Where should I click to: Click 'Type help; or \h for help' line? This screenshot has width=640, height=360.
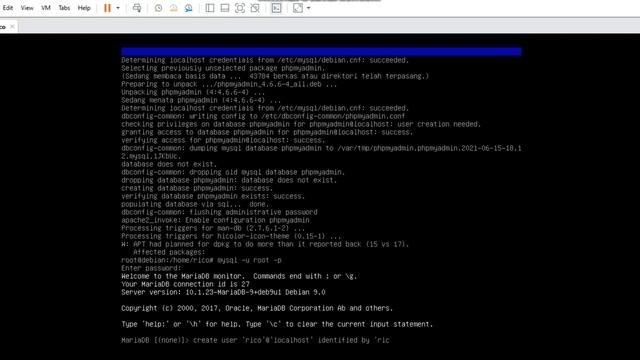[277, 324]
